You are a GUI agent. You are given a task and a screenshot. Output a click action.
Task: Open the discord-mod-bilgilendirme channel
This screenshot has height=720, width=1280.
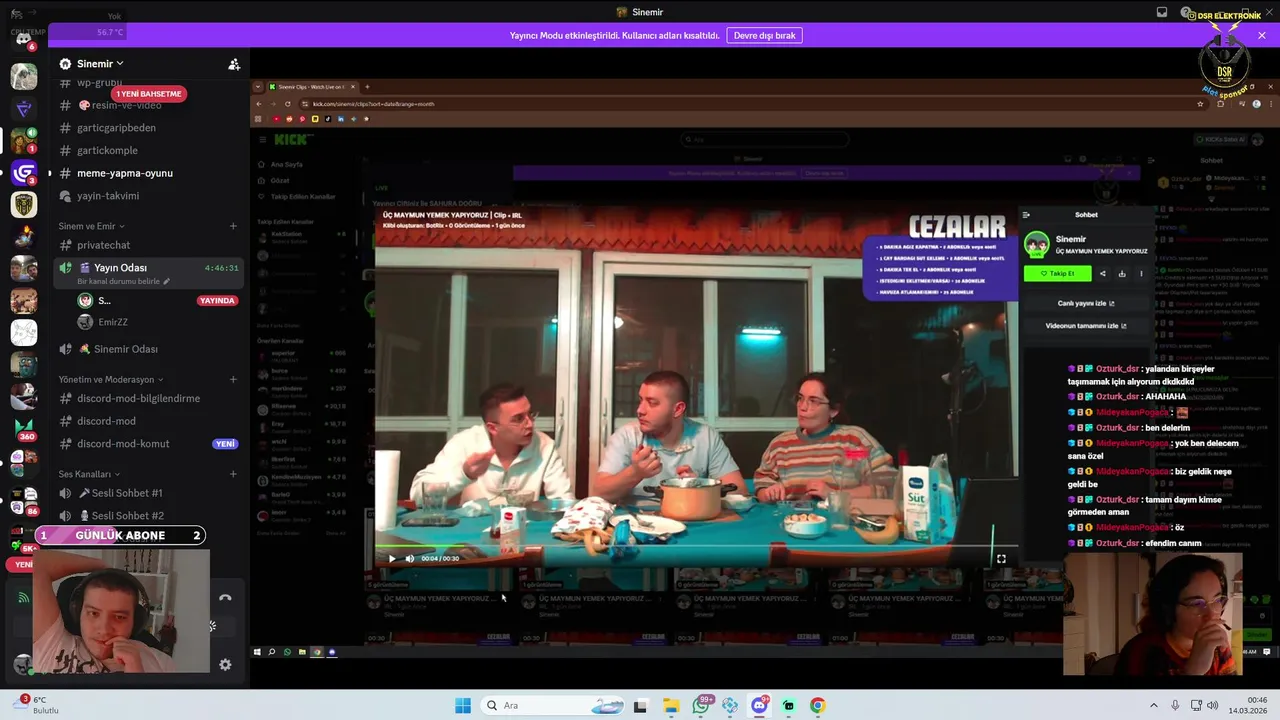point(138,398)
